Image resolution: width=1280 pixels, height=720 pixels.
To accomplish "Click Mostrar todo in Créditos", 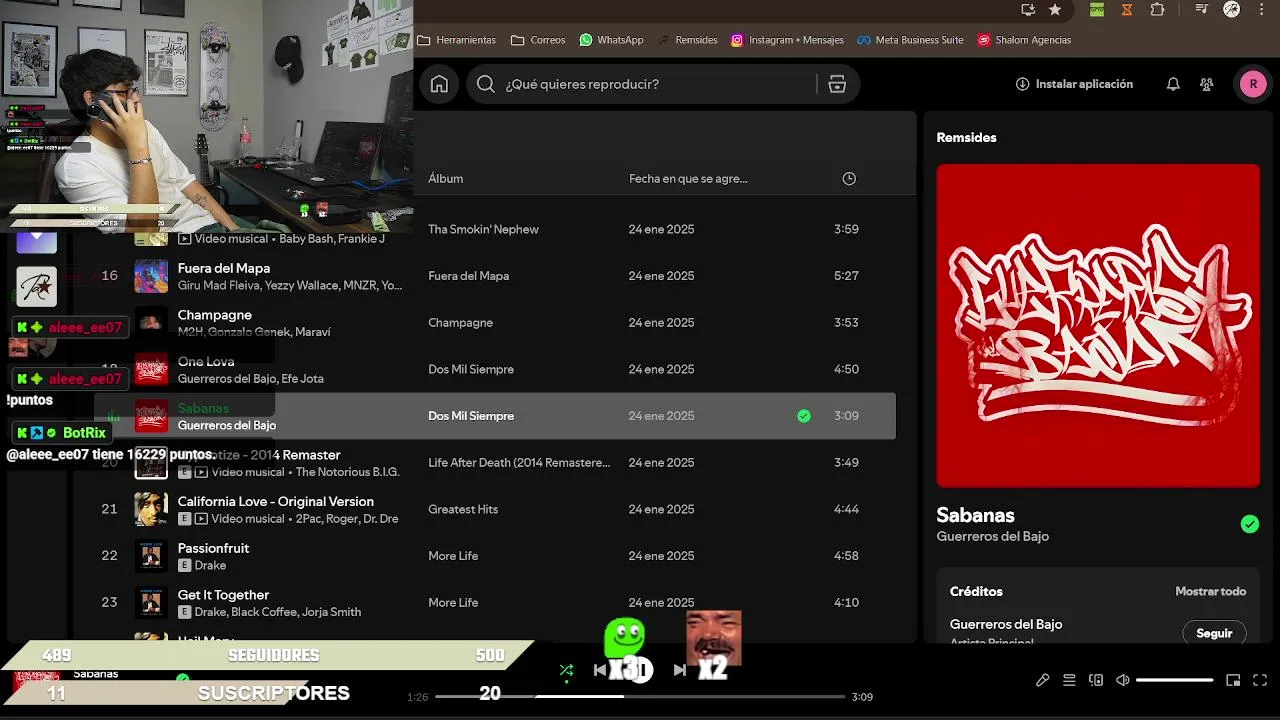I will tap(1210, 591).
